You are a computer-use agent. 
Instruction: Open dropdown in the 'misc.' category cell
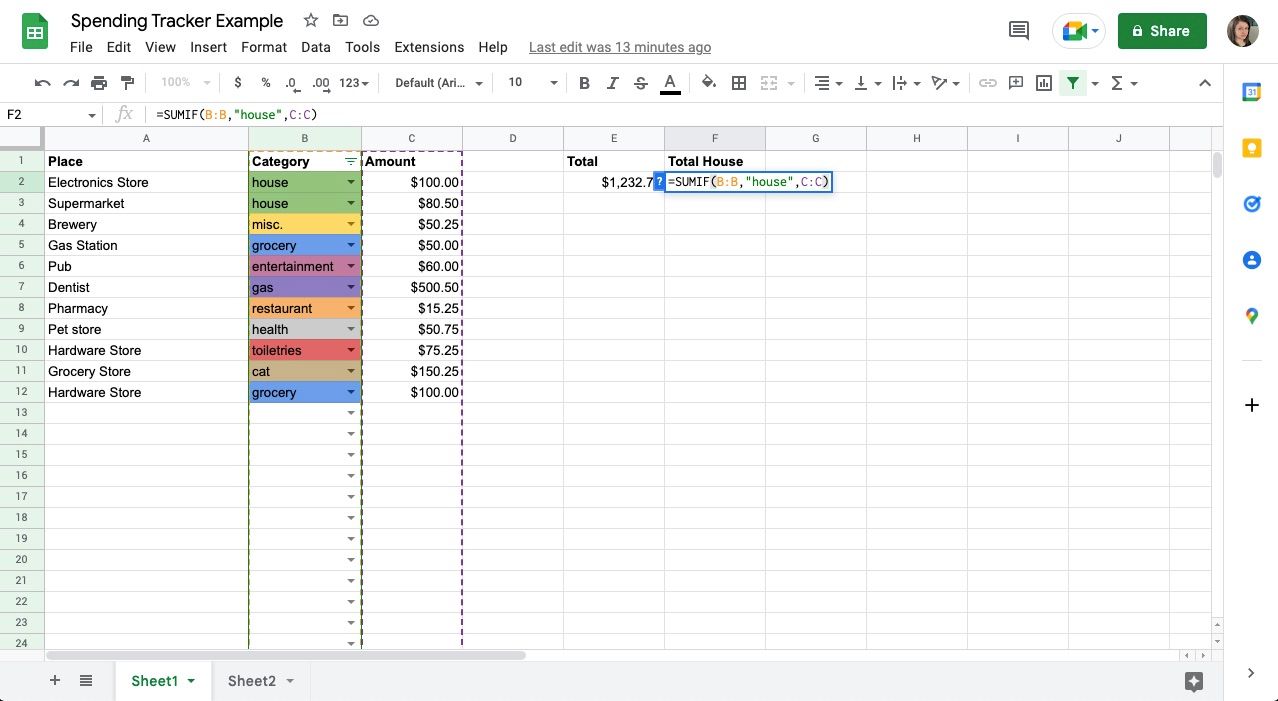tap(351, 225)
